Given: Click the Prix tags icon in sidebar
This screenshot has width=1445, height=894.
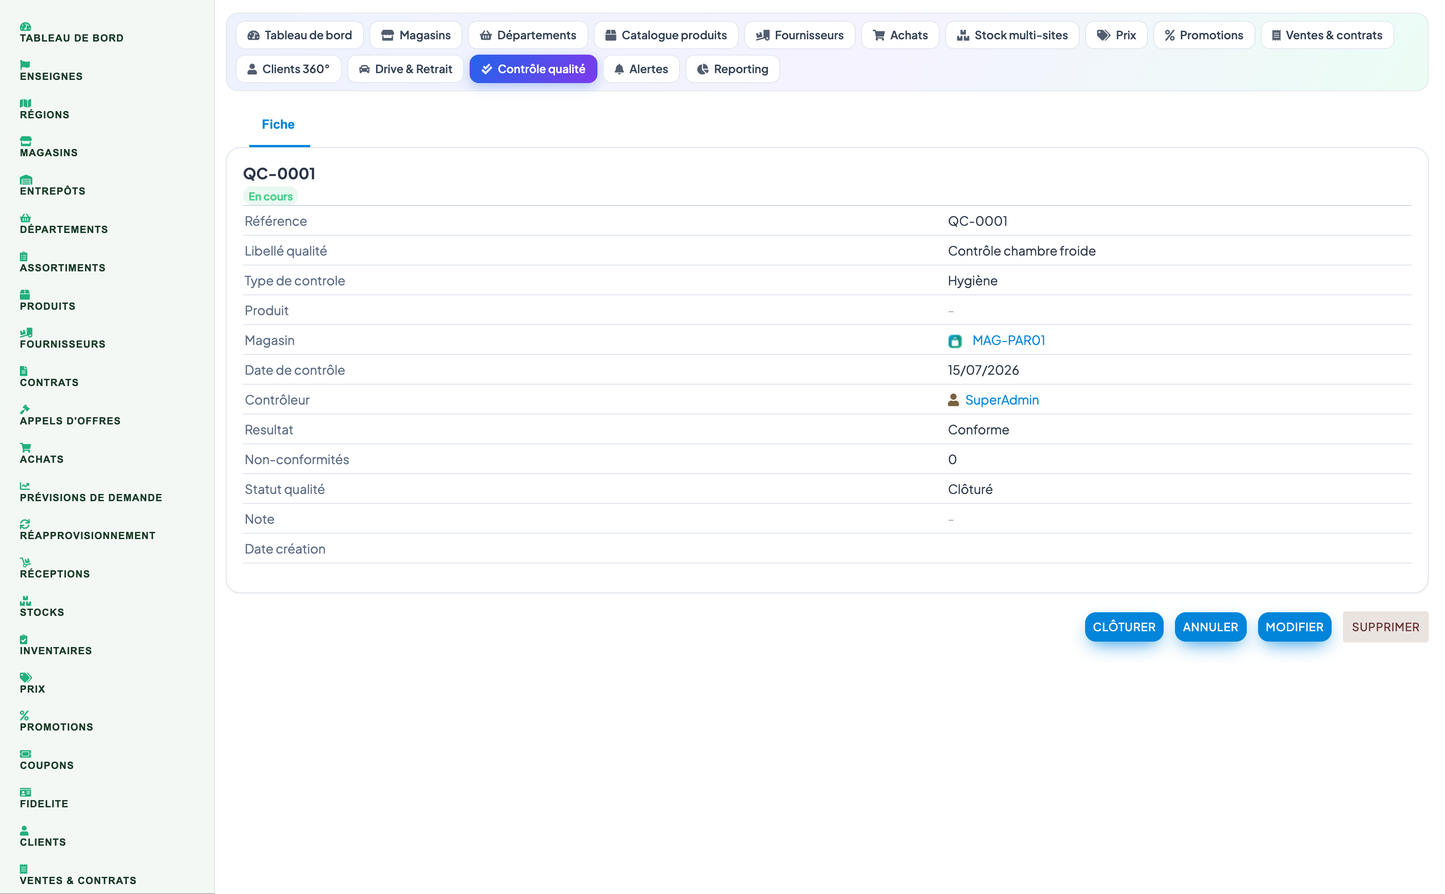Looking at the screenshot, I should (25, 677).
